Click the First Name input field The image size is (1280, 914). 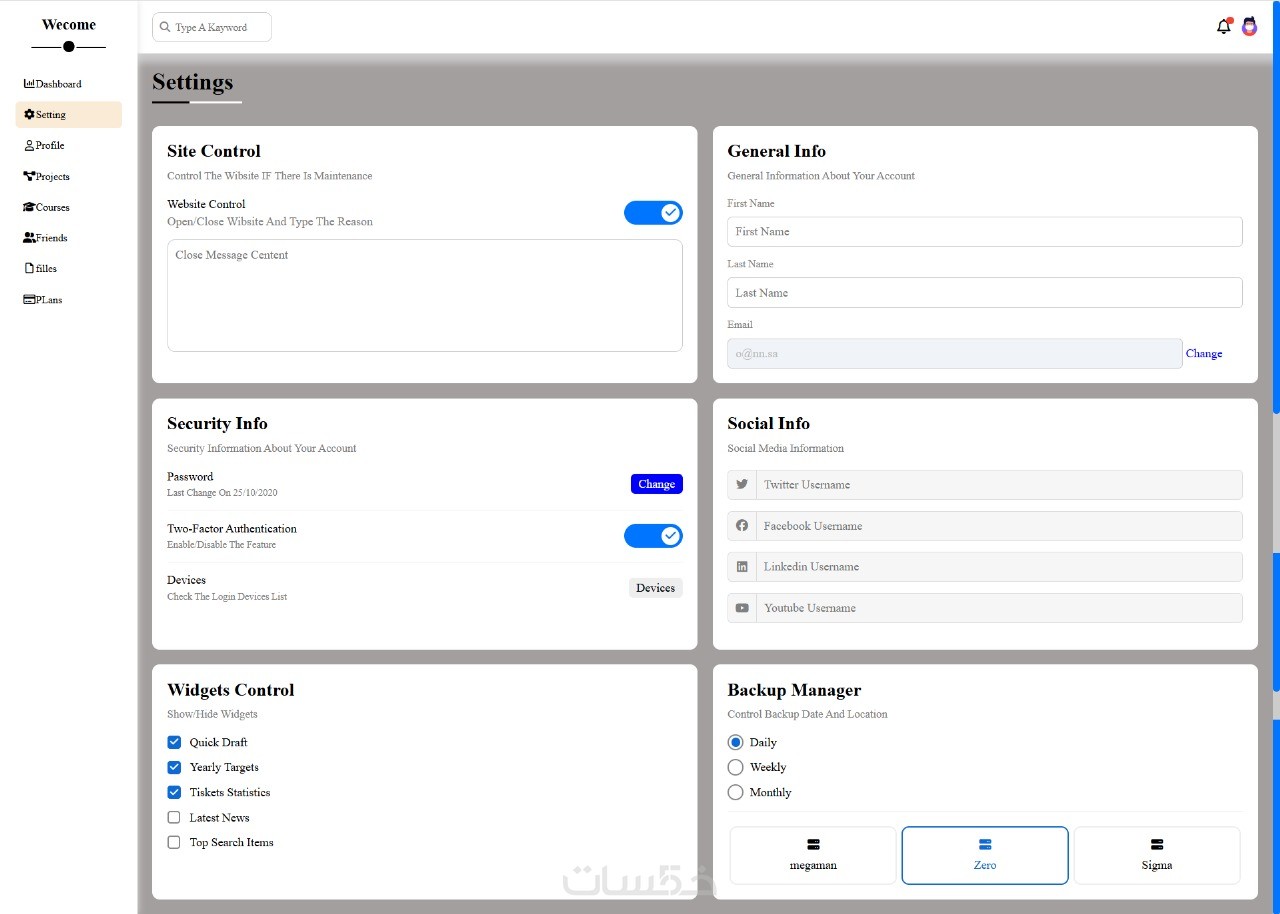[985, 232]
